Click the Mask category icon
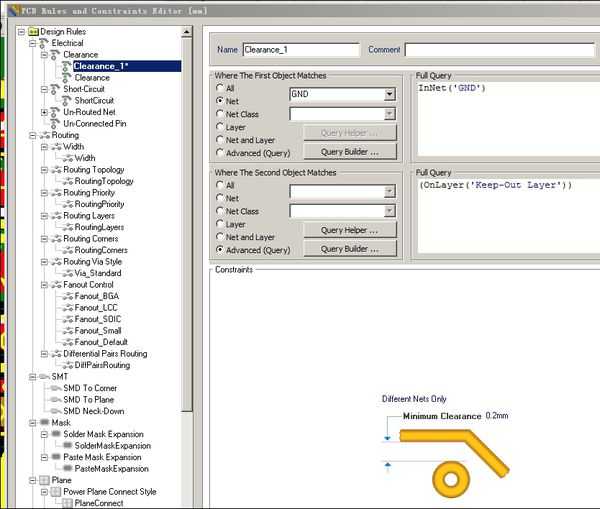Image resolution: width=600 pixels, height=509 pixels. pyautogui.click(x=45, y=422)
